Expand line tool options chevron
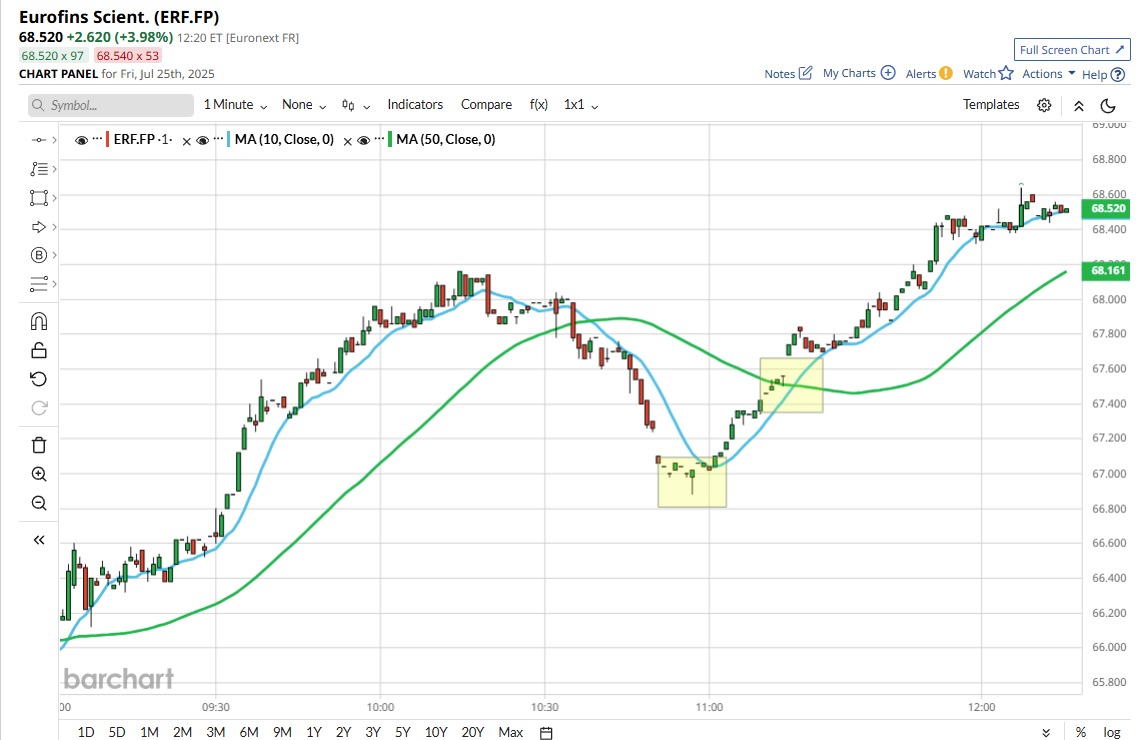Screen dimensions: 1139x740 (x=54, y=139)
